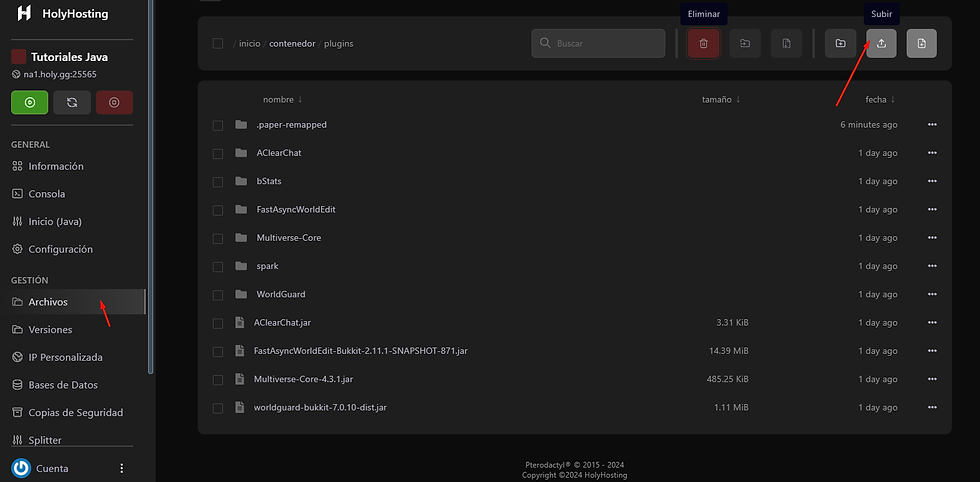
Task: Open FastAsyncWorldEdit-Bukkit-2.11.1-SNAPSHOT-871.jar file
Action: tap(361, 351)
